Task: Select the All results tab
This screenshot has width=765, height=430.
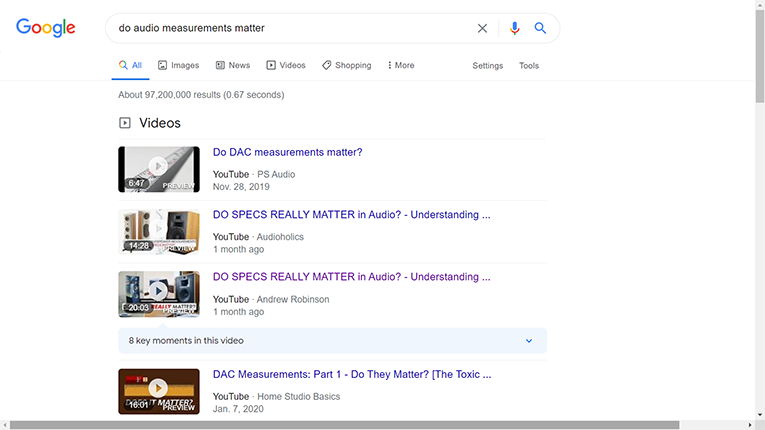Action: point(130,65)
